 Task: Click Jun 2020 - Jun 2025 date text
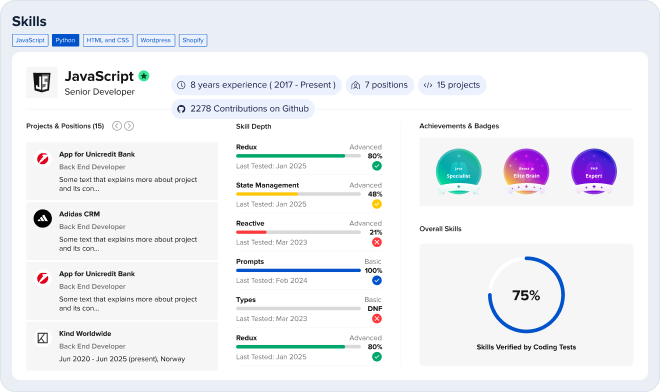click(x=122, y=359)
